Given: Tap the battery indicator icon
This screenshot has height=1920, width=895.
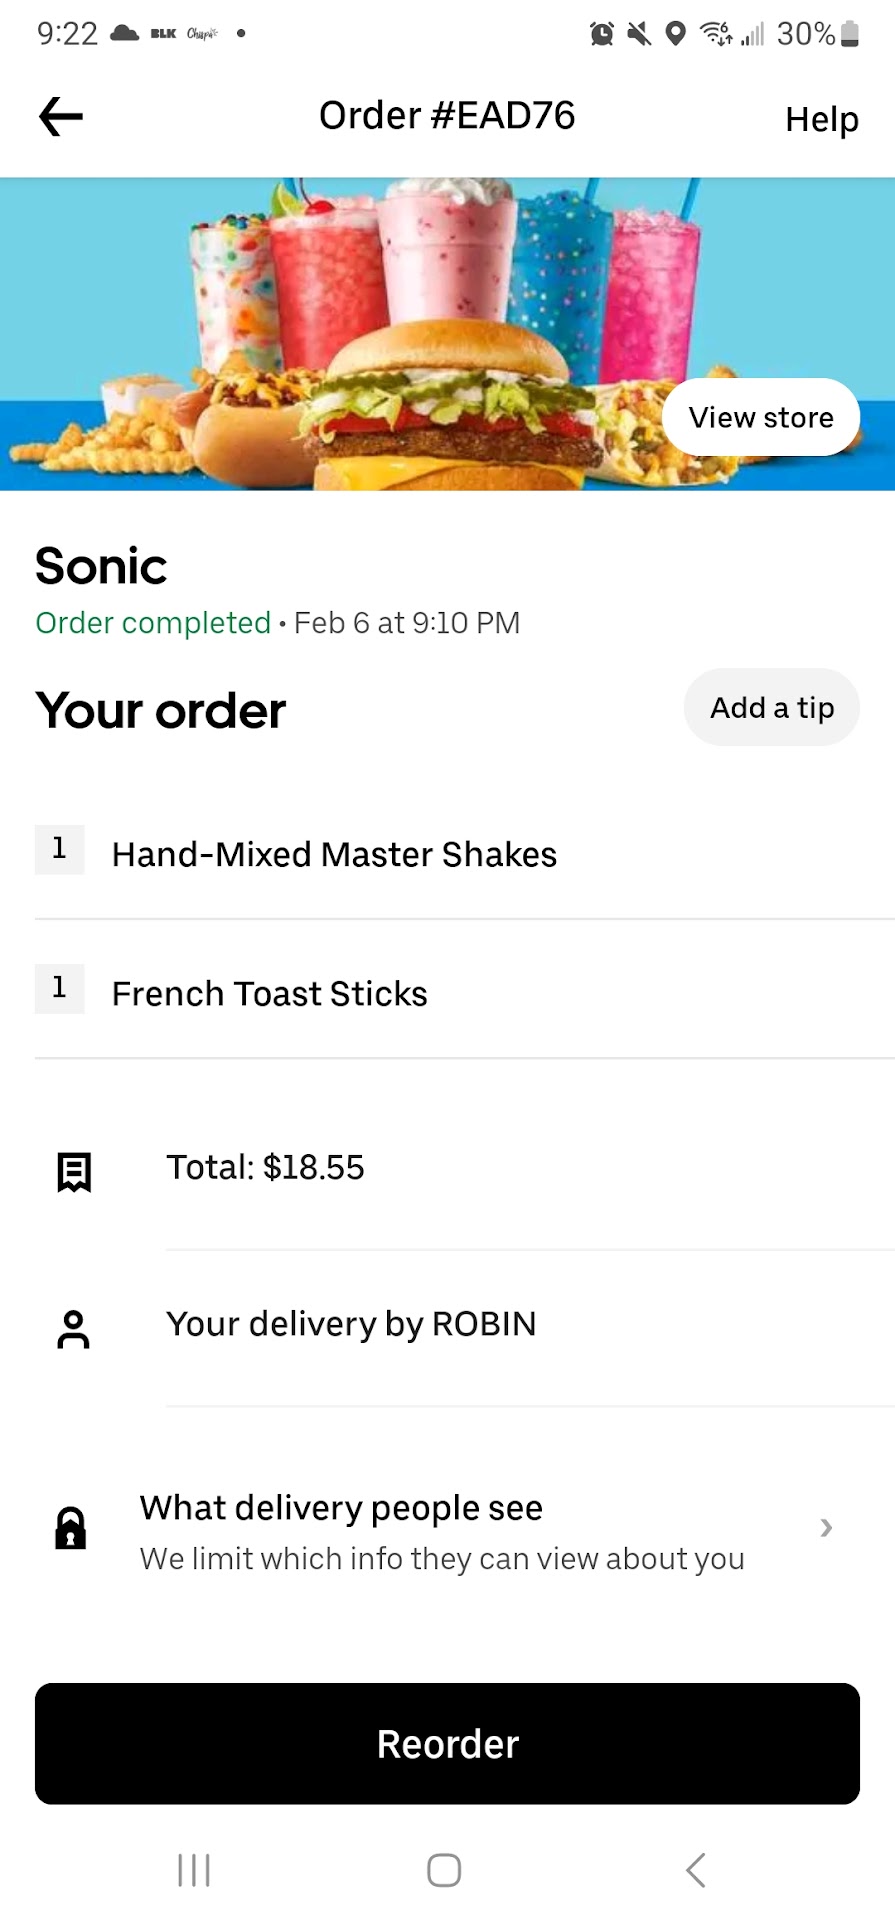Looking at the screenshot, I should [850, 34].
